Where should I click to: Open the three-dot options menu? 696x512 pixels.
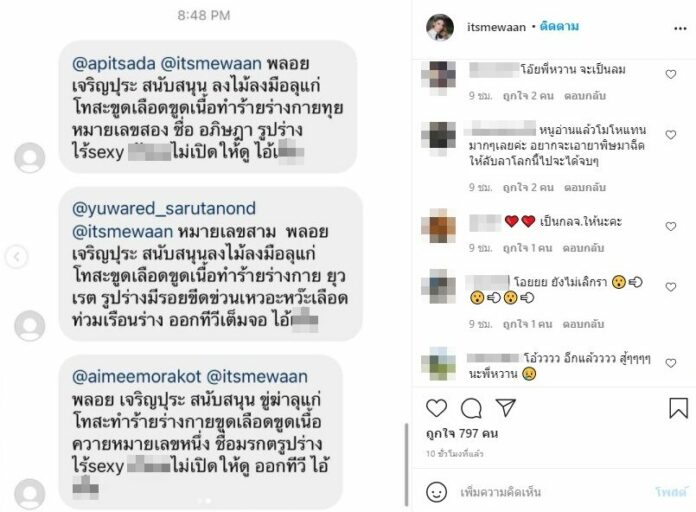[x=680, y=28]
